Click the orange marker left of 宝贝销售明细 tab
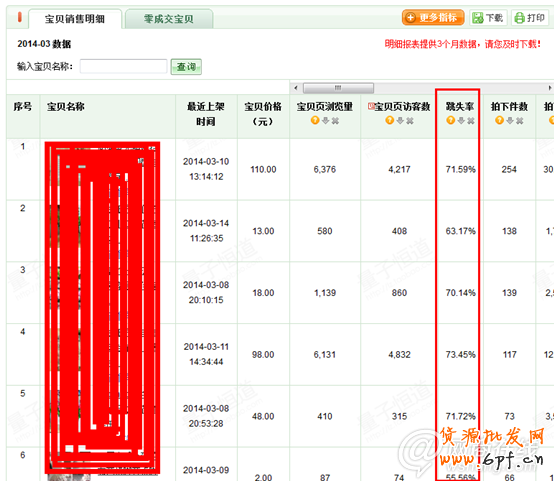 tap(20, 17)
